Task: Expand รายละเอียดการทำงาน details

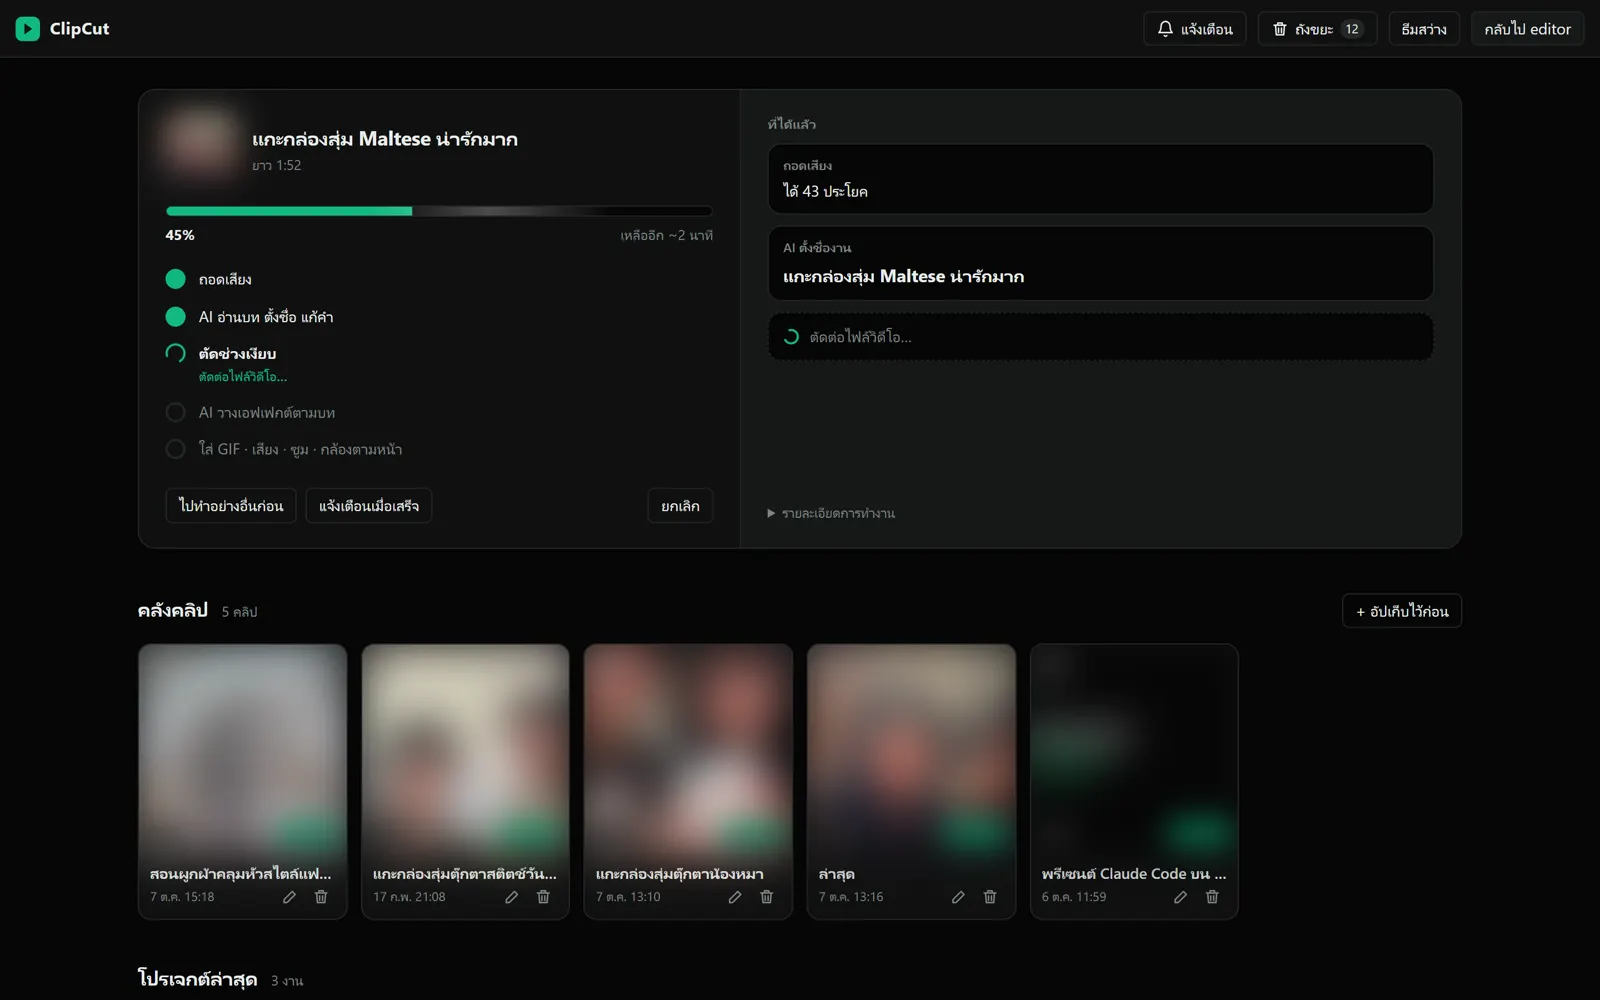Action: [x=831, y=513]
